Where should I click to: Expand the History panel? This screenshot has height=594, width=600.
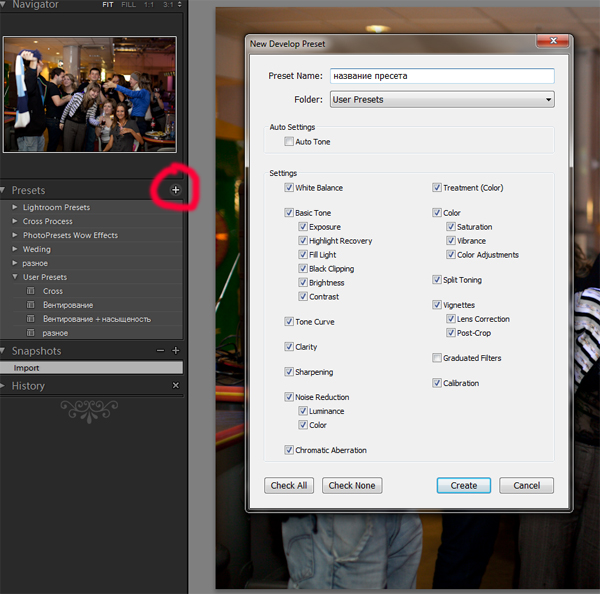click(x=3, y=385)
